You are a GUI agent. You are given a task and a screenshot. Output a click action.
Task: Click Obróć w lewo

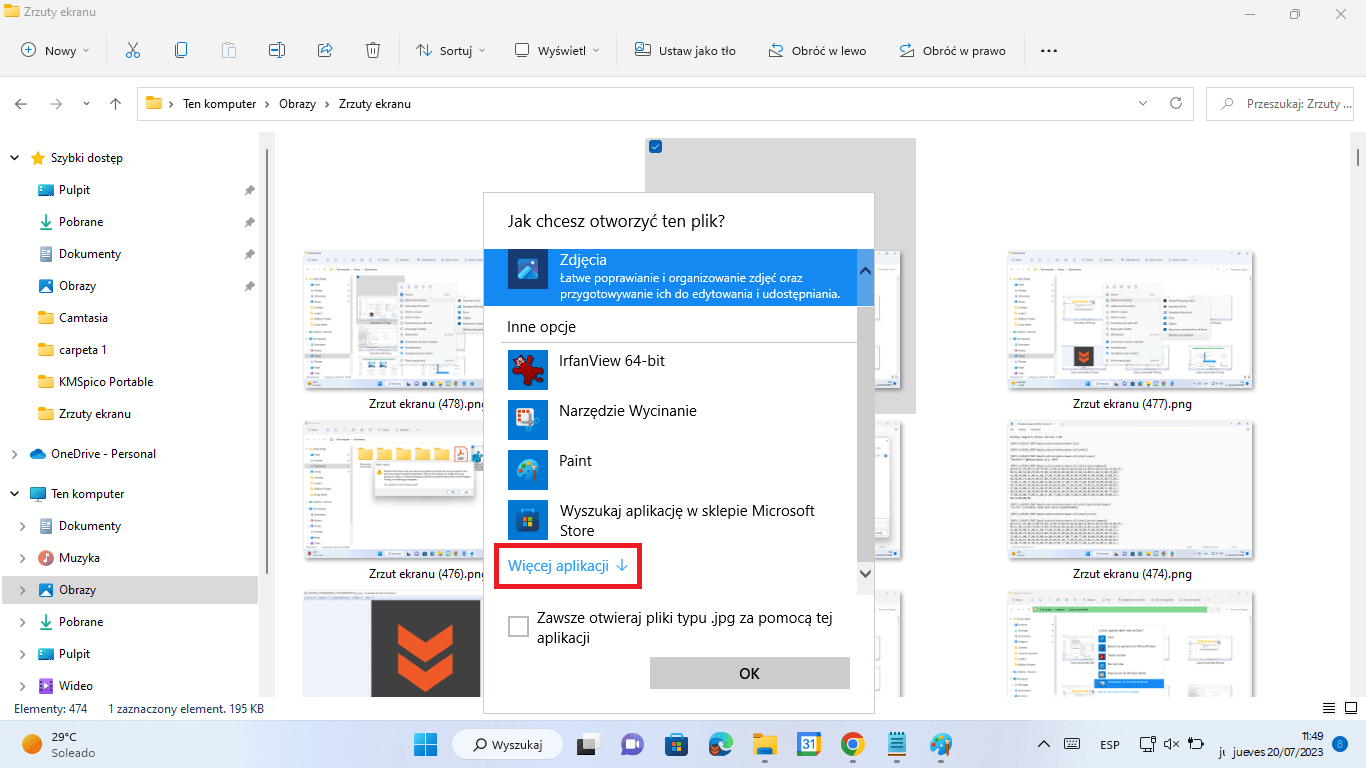(x=816, y=50)
